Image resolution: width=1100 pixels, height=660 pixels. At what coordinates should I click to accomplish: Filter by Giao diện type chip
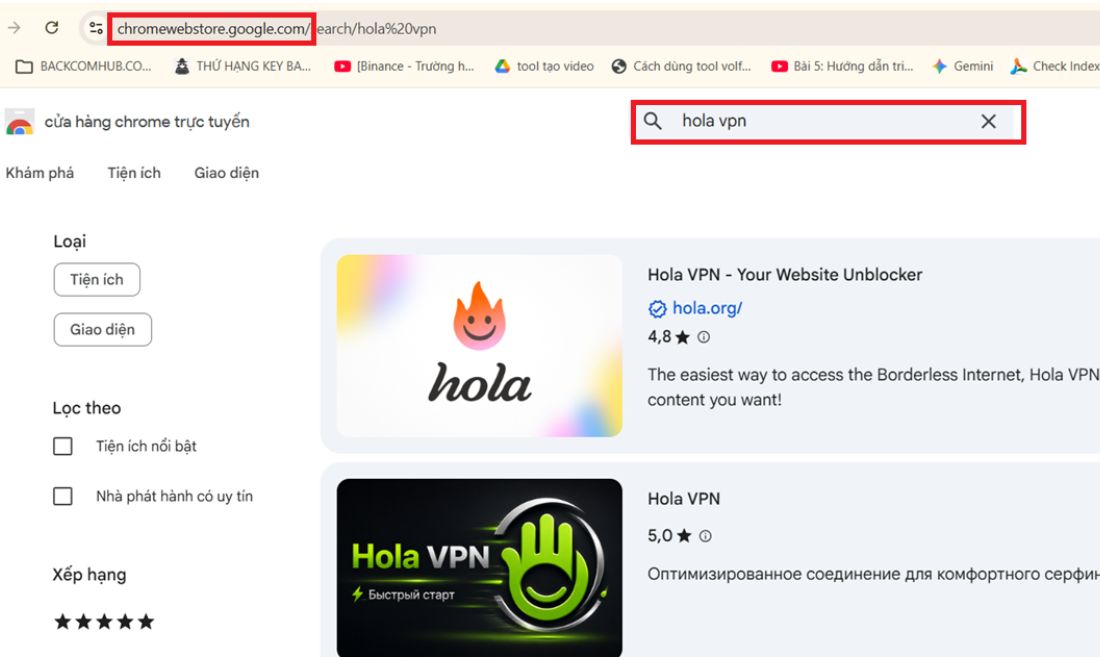[x=102, y=330]
